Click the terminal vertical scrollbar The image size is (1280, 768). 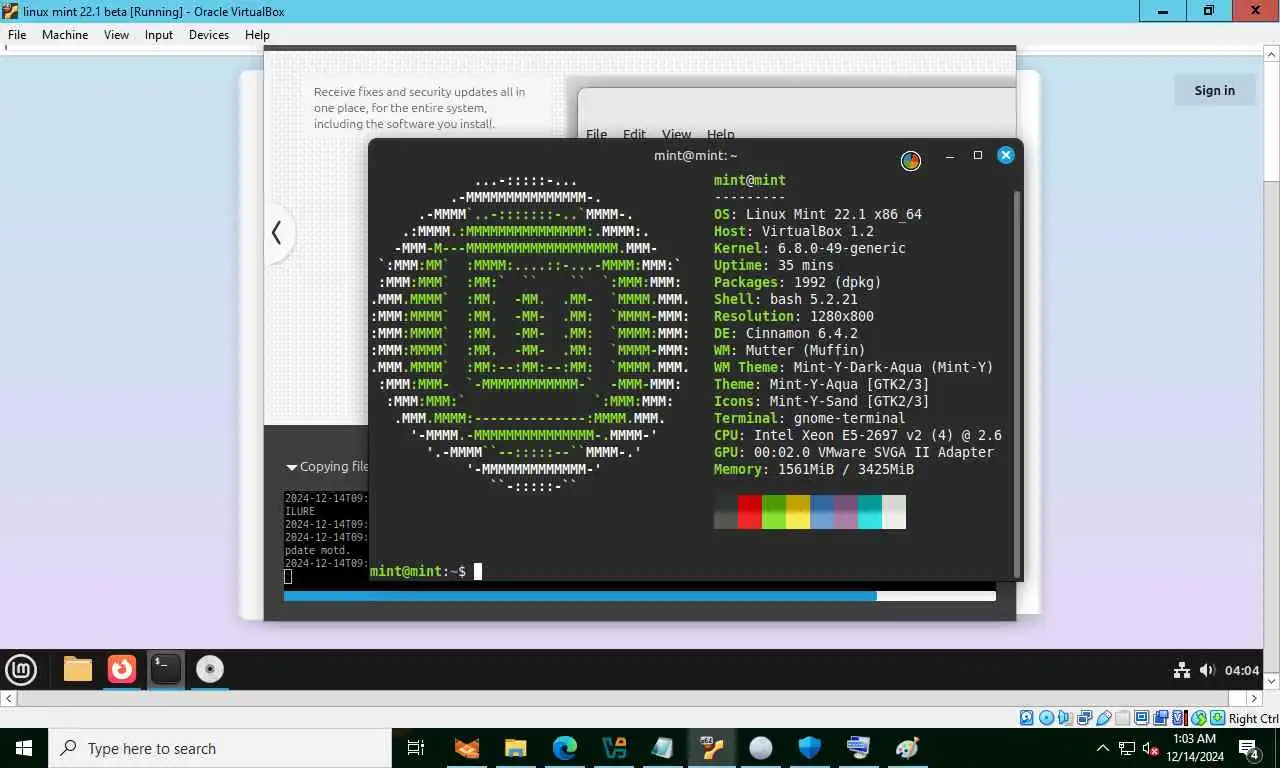point(1018,383)
